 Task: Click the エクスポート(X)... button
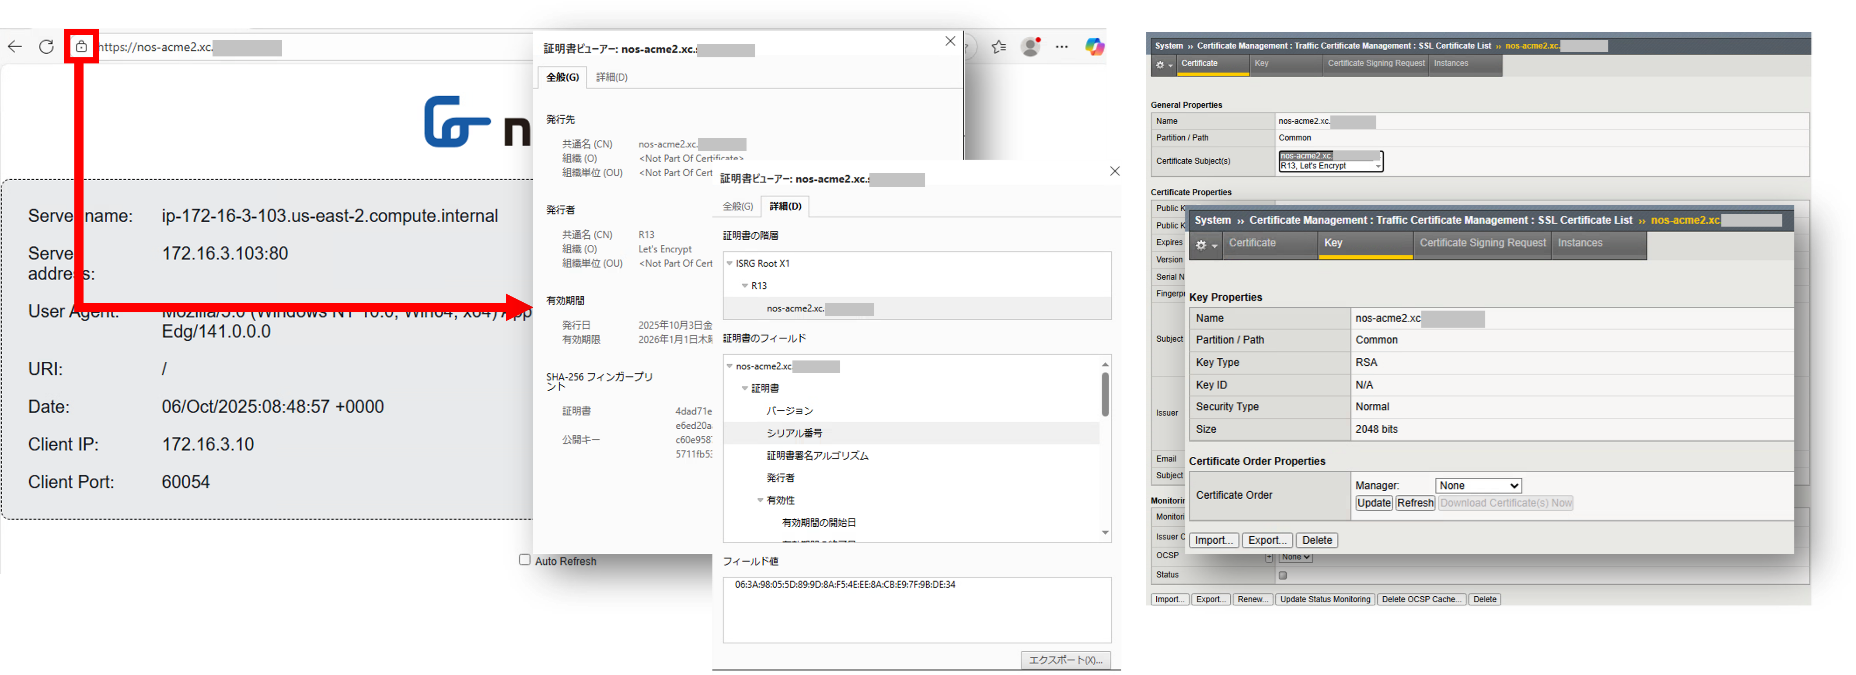pyautogui.click(x=1065, y=660)
